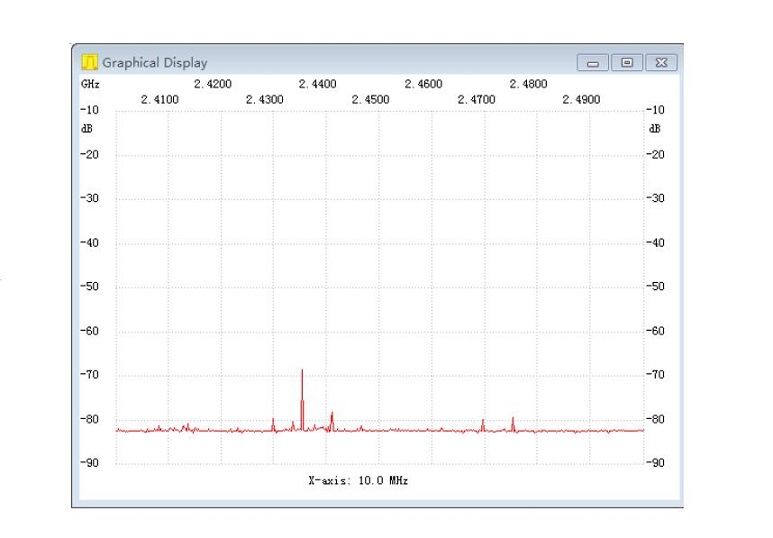Click the left -70 dB scale label
773x538 pixels.
coord(89,375)
